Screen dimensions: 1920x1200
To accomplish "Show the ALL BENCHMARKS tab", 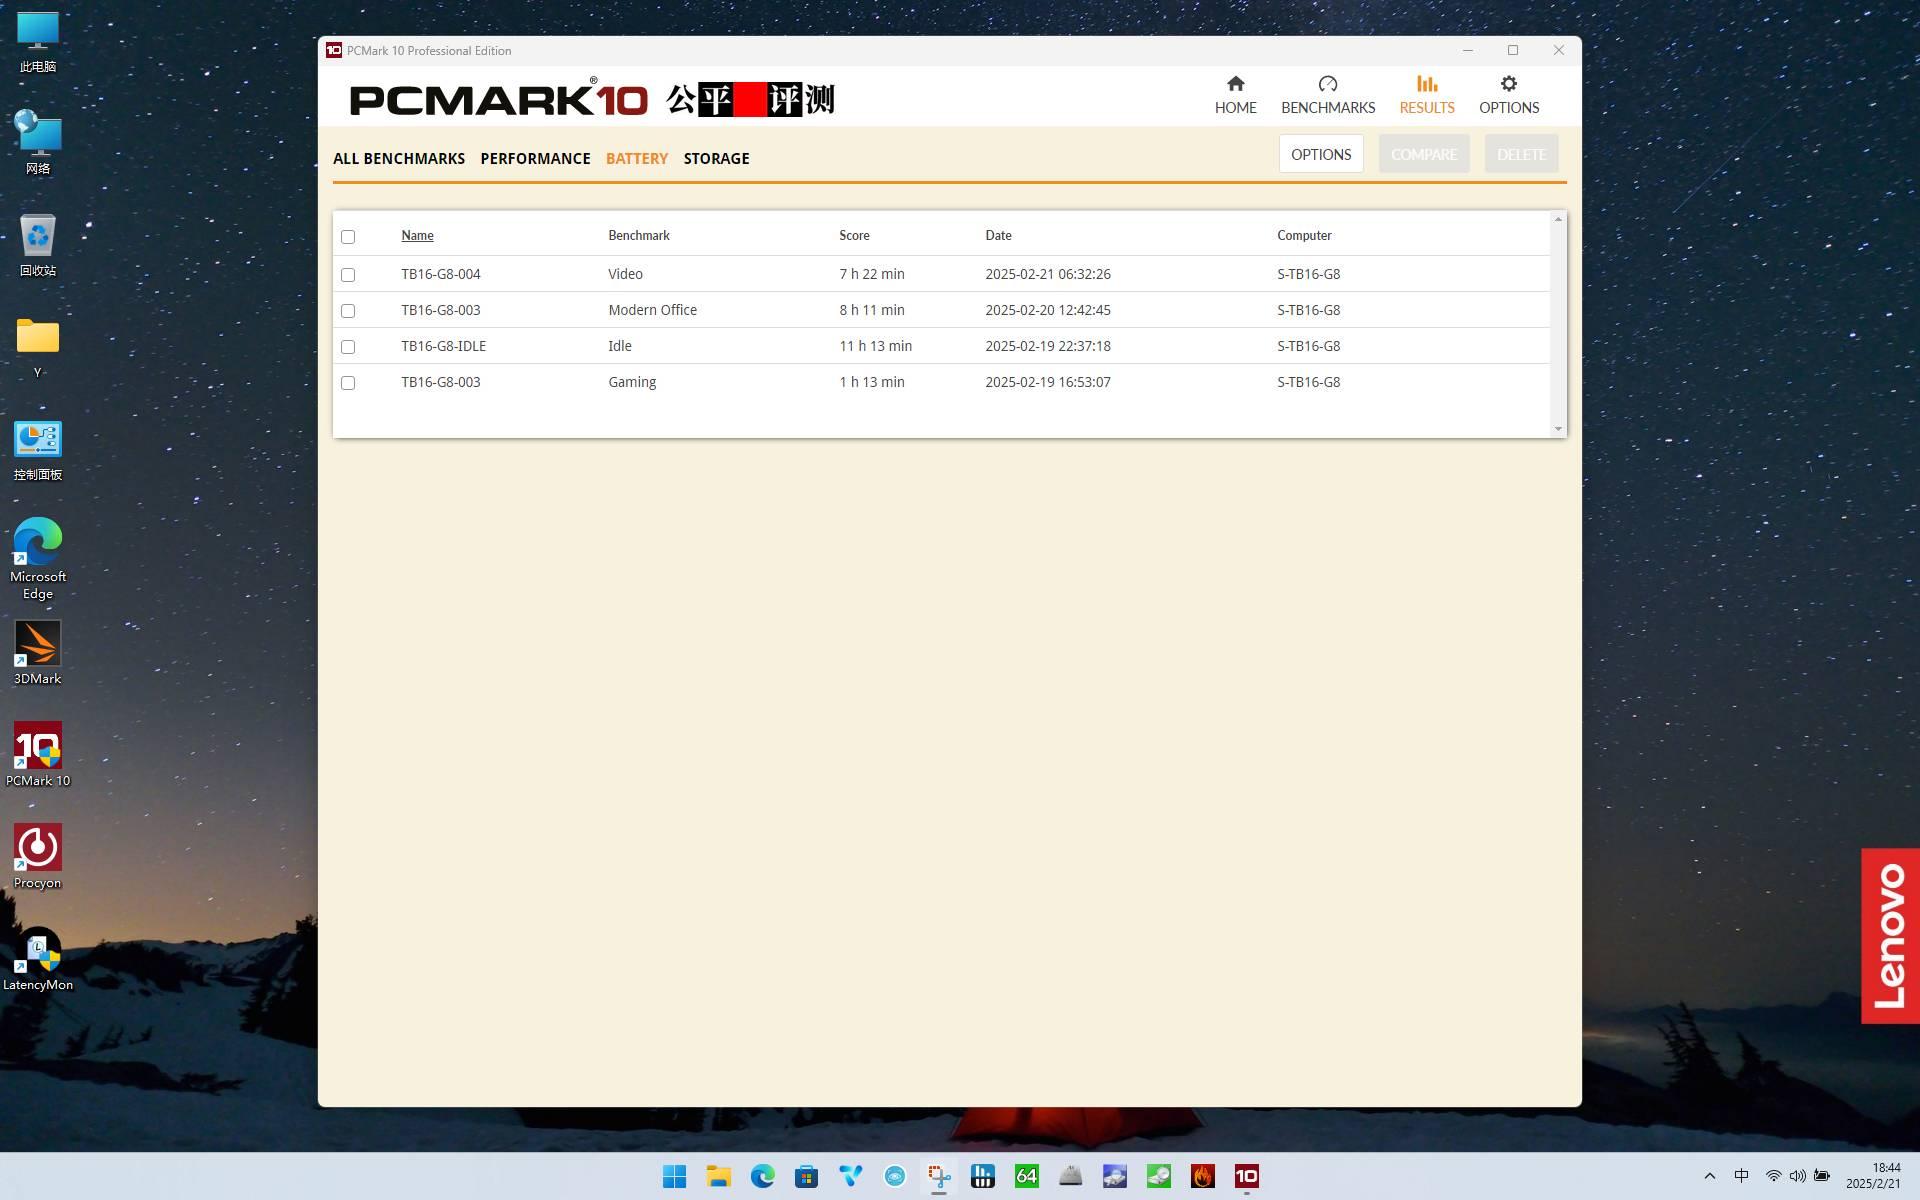I will point(398,159).
